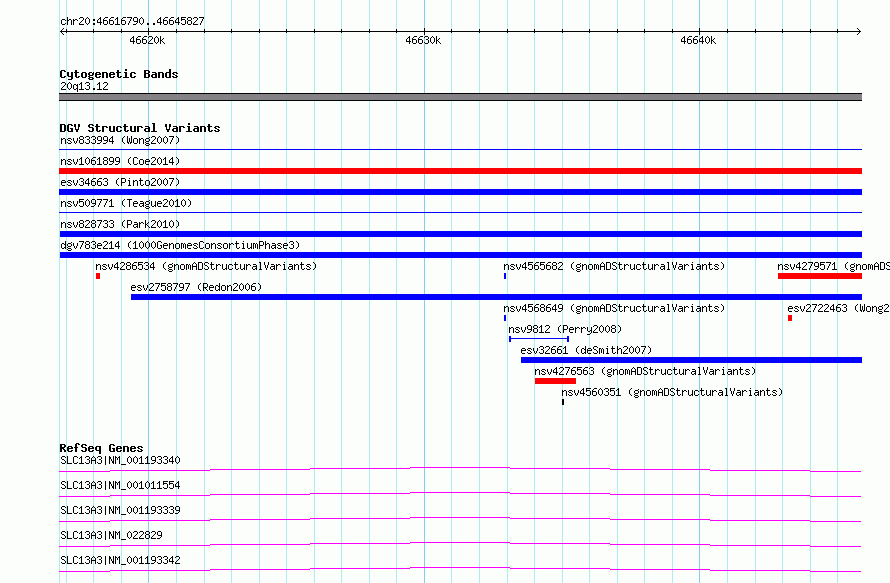The image size is (890, 583).
Task: Select the Cytogenetic Bands track heading
Action: 119,74
